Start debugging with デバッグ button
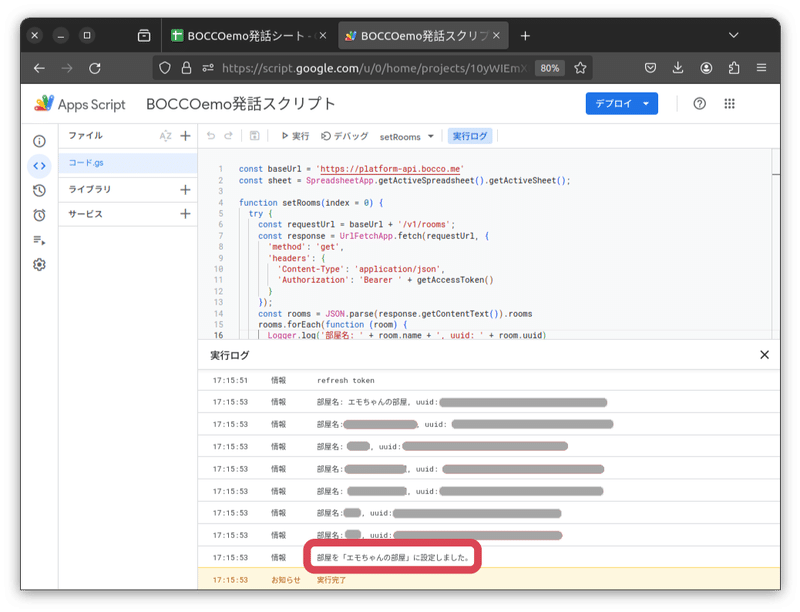The height and width of the screenshot is (612, 800). [344, 136]
